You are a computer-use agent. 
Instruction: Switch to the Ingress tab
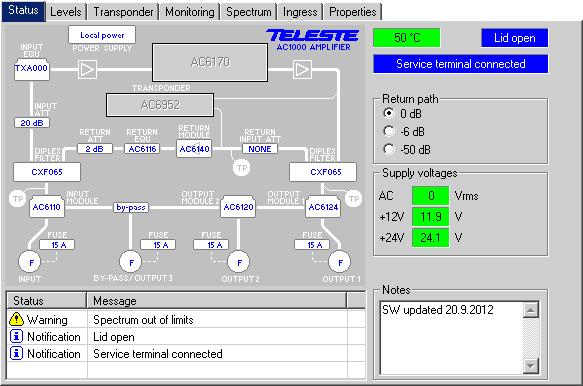pyautogui.click(x=300, y=12)
